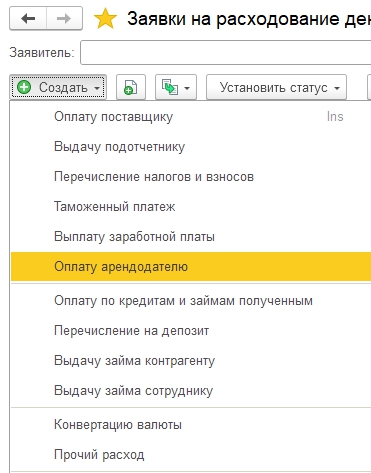371x473 pixels.
Task: Click the forward navigation arrow
Action: (64, 19)
